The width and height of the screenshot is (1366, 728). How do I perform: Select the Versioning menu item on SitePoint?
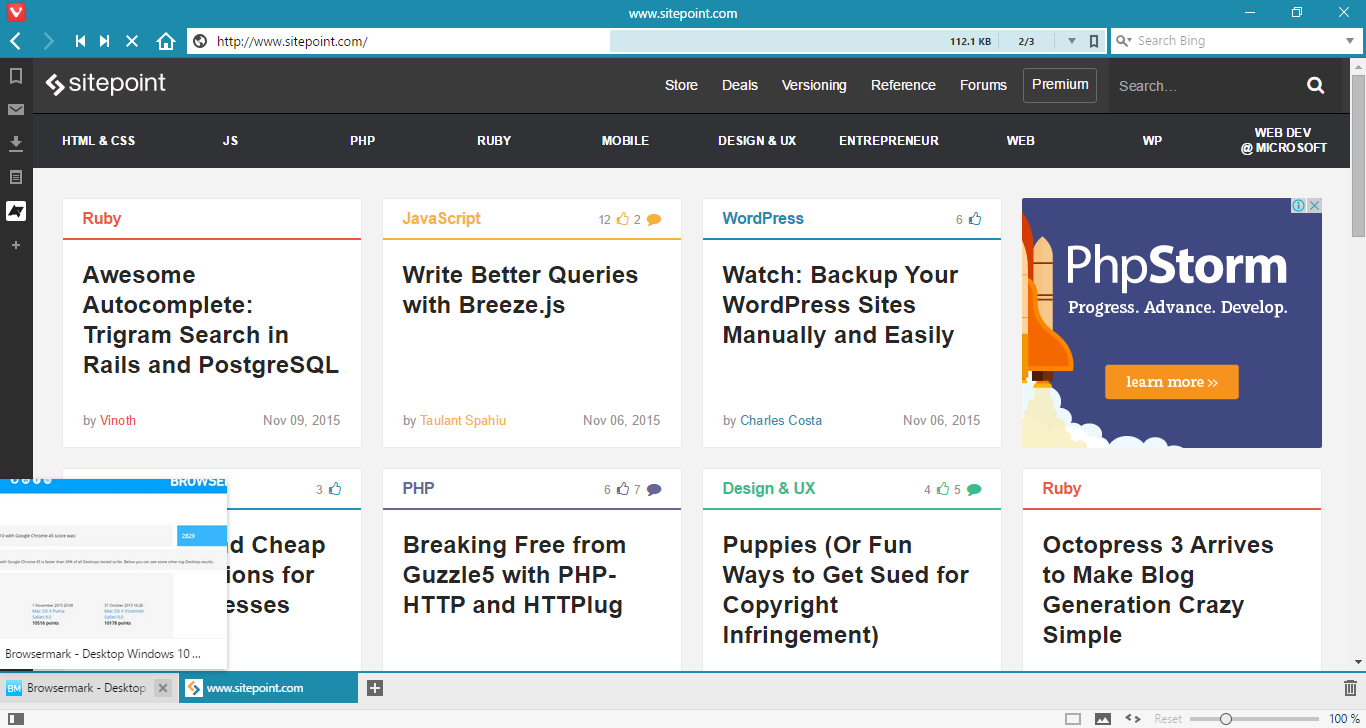point(814,86)
